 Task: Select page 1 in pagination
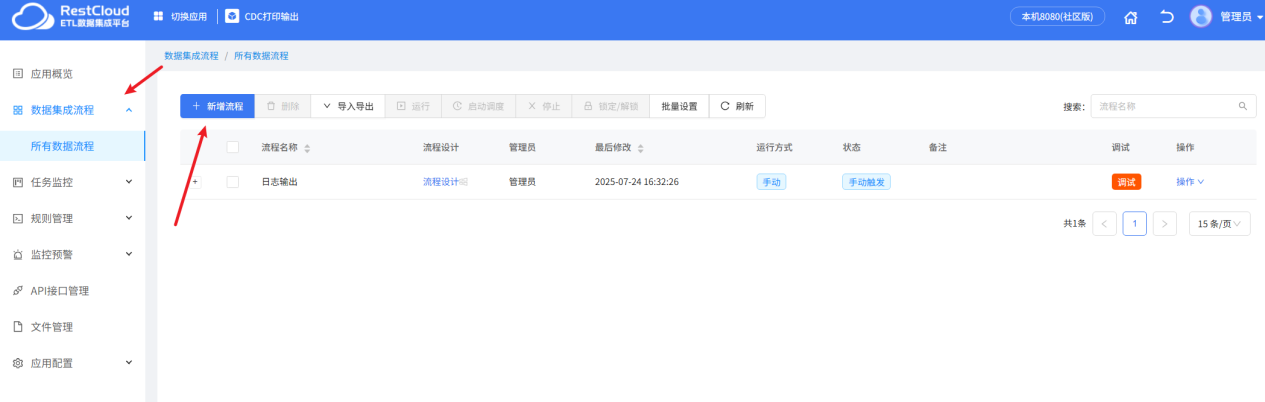coord(1135,224)
